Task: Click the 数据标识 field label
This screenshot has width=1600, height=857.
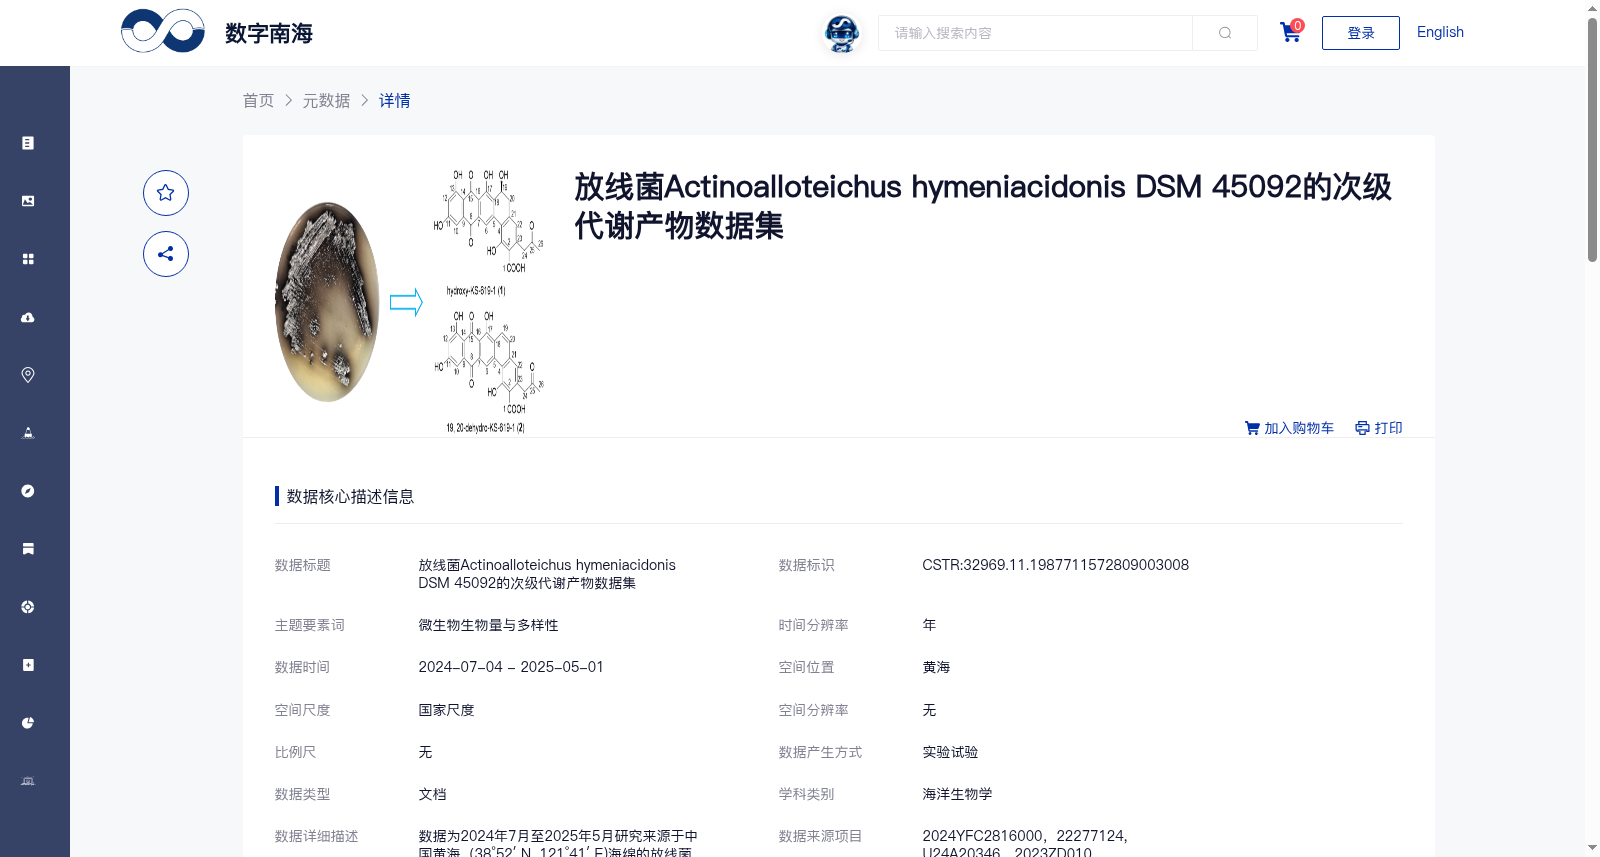Action: click(x=806, y=565)
